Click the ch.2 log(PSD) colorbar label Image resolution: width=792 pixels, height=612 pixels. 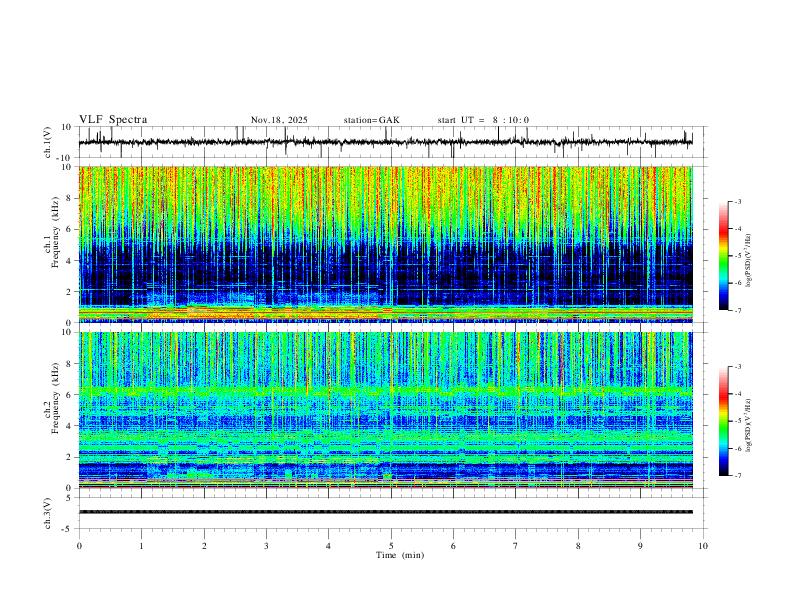coord(748,426)
